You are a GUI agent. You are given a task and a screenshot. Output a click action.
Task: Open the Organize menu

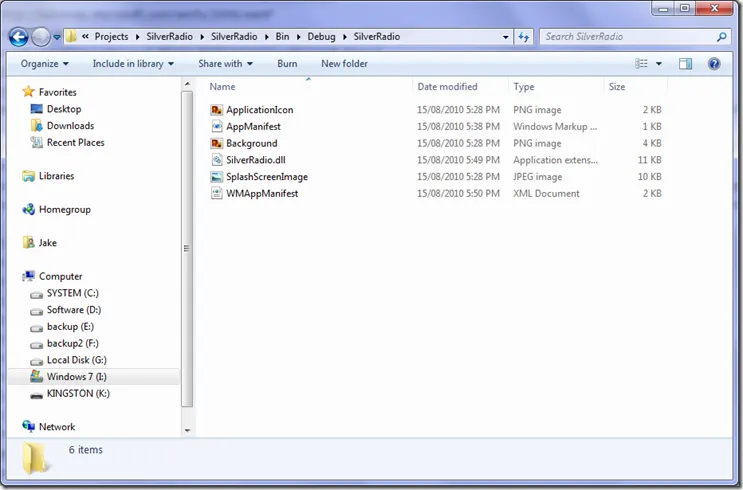pyautogui.click(x=45, y=64)
